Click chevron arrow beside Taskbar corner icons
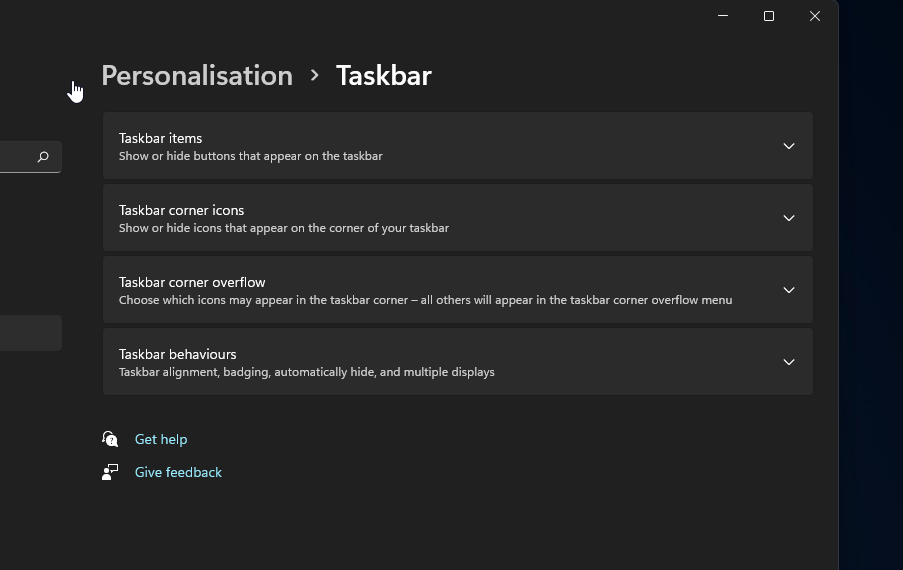 coord(789,218)
